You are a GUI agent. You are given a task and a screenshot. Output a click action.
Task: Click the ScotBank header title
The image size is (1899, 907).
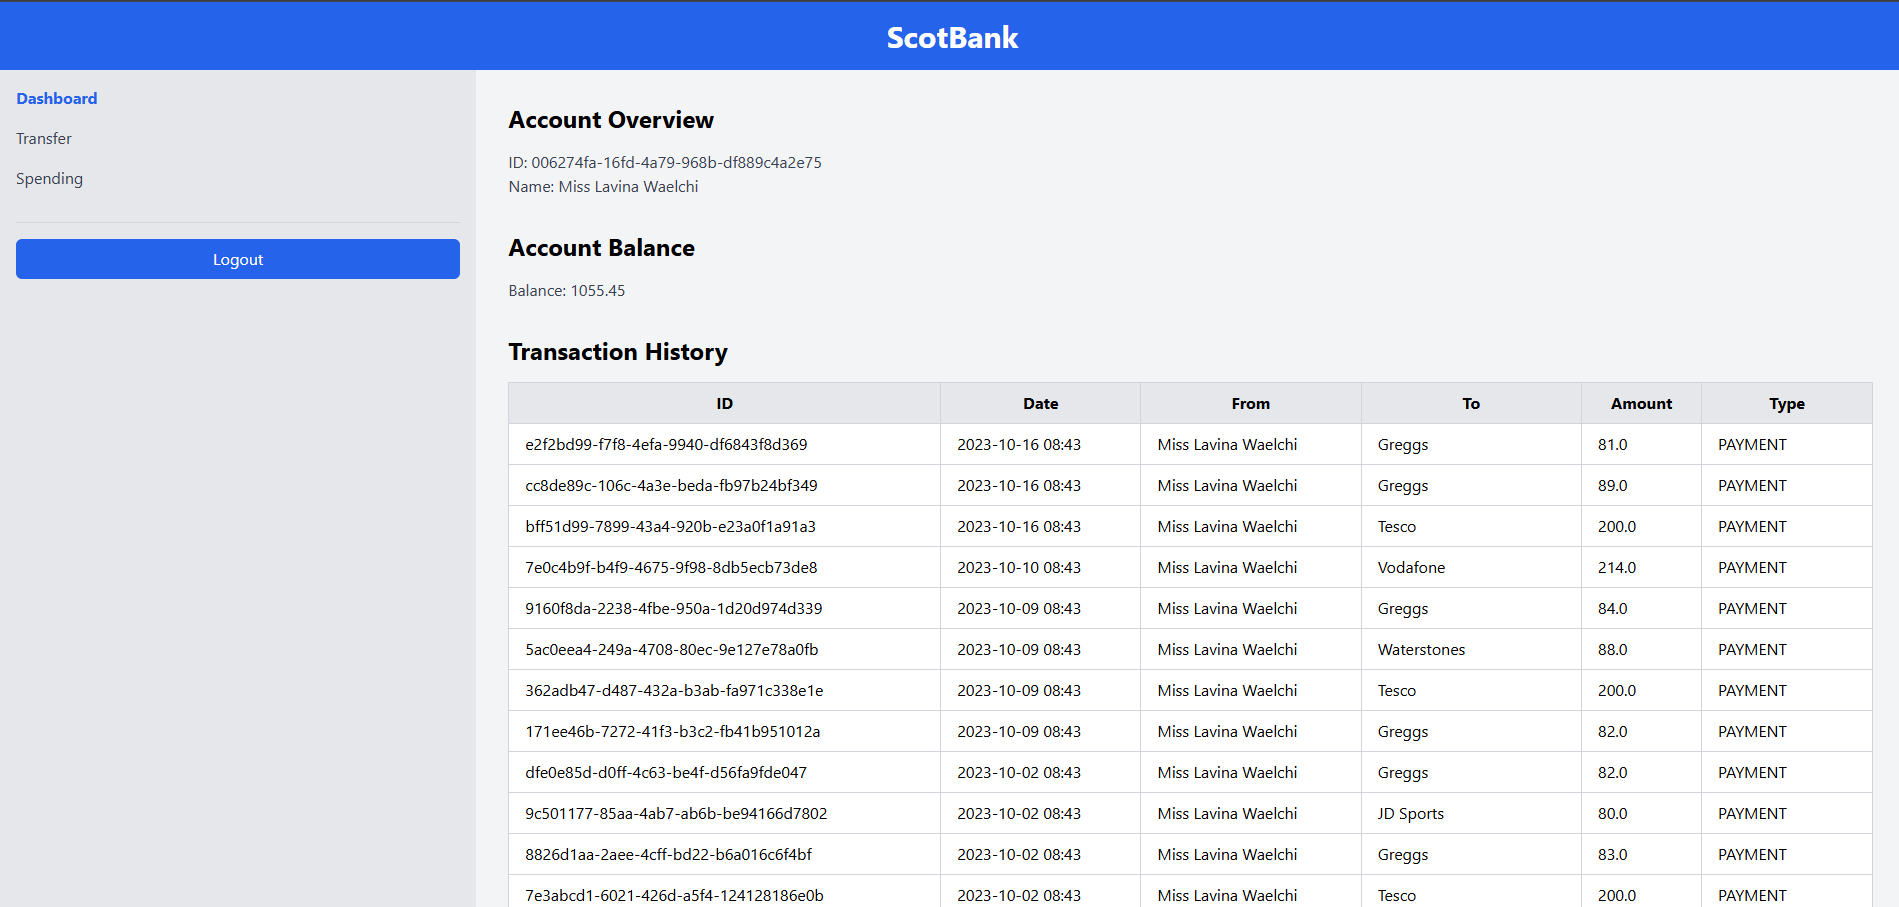951,37
